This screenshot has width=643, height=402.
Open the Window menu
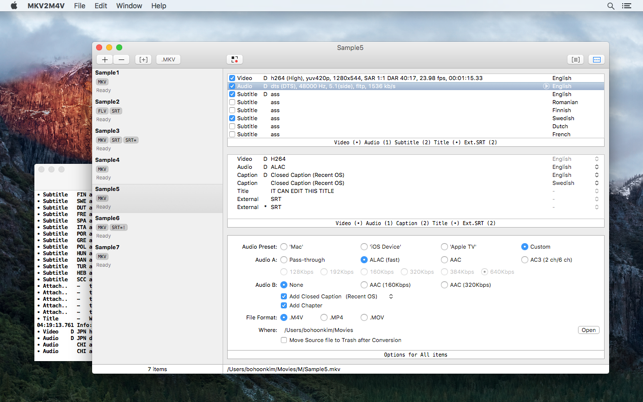(x=129, y=6)
